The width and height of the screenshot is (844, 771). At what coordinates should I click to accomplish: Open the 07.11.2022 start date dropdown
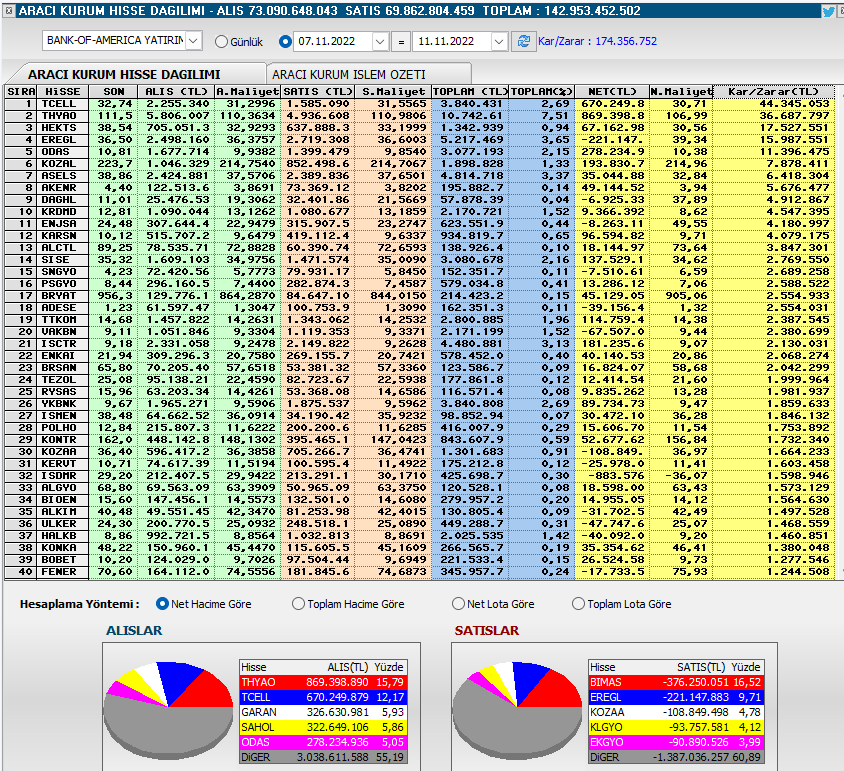(x=380, y=41)
